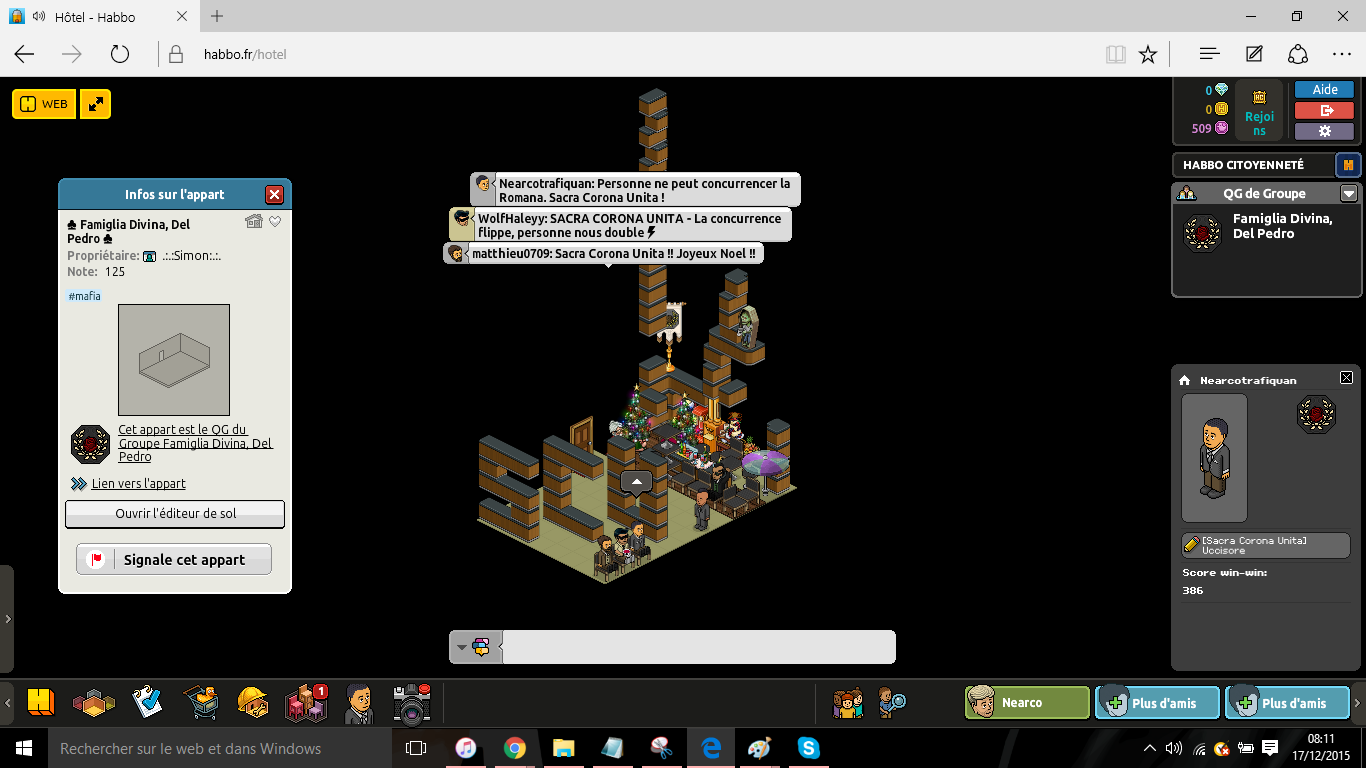Click the matthieu0709 chat bubble
Screen dimensions: 1366x768
click(x=604, y=254)
